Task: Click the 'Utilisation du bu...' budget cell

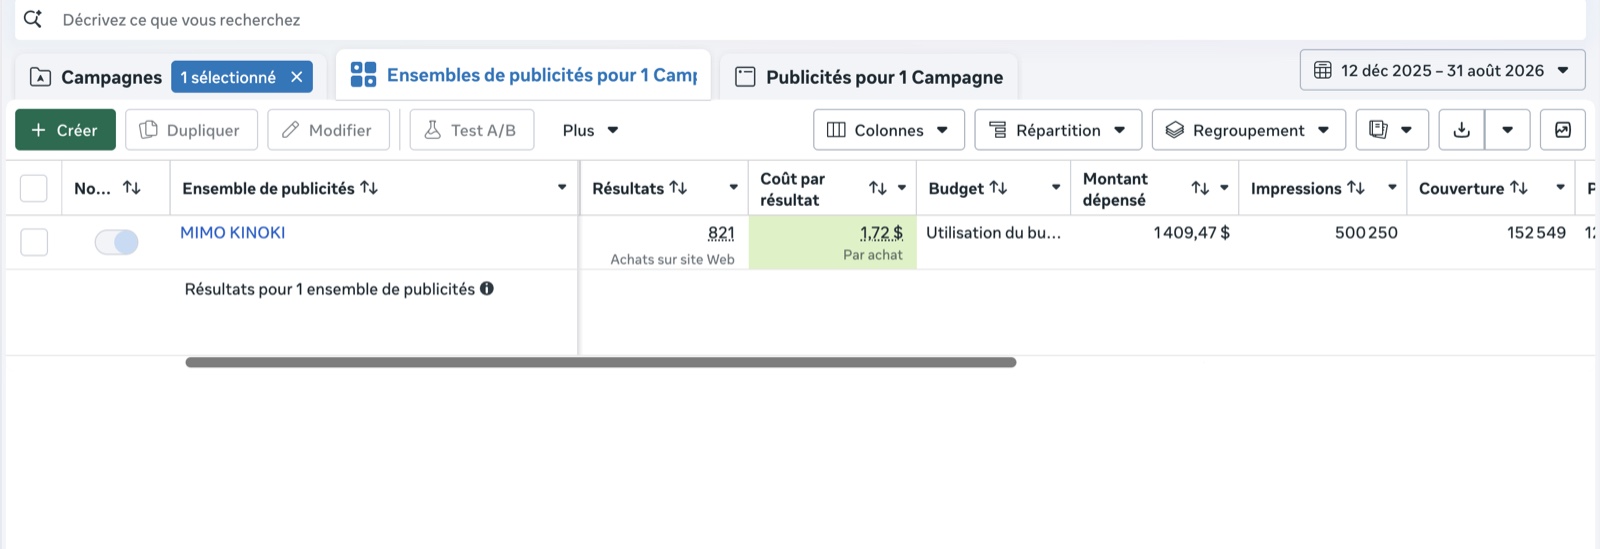Action: [x=993, y=233]
